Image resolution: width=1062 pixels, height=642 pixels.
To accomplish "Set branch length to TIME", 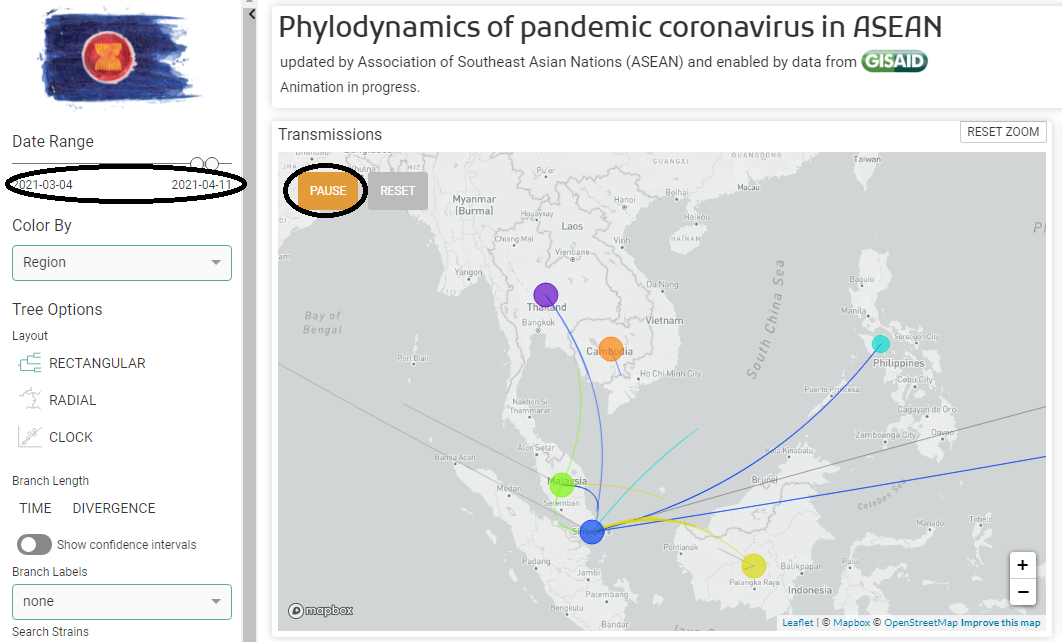I will (35, 508).
